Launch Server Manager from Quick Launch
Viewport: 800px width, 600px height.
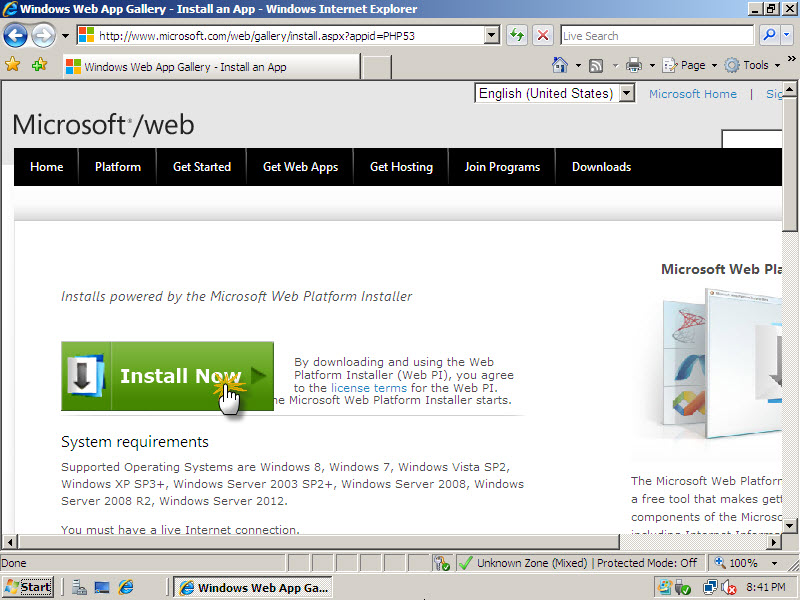point(79,588)
